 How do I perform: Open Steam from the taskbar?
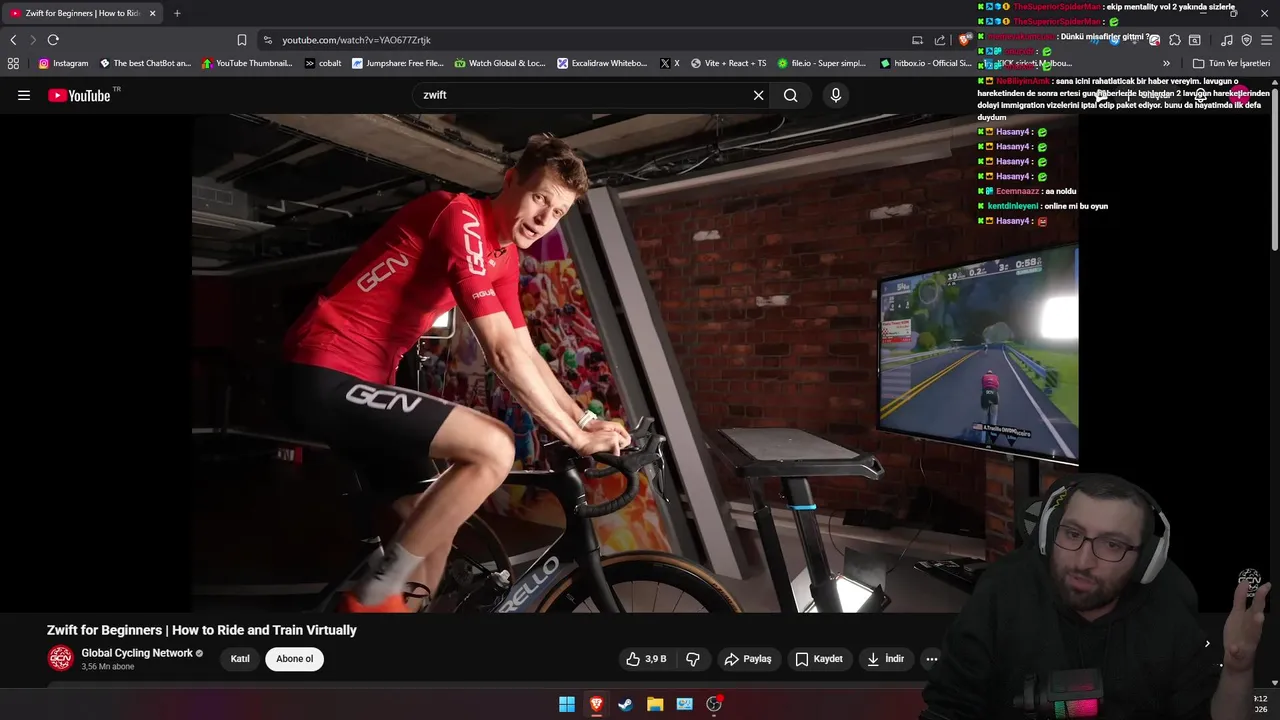625,704
